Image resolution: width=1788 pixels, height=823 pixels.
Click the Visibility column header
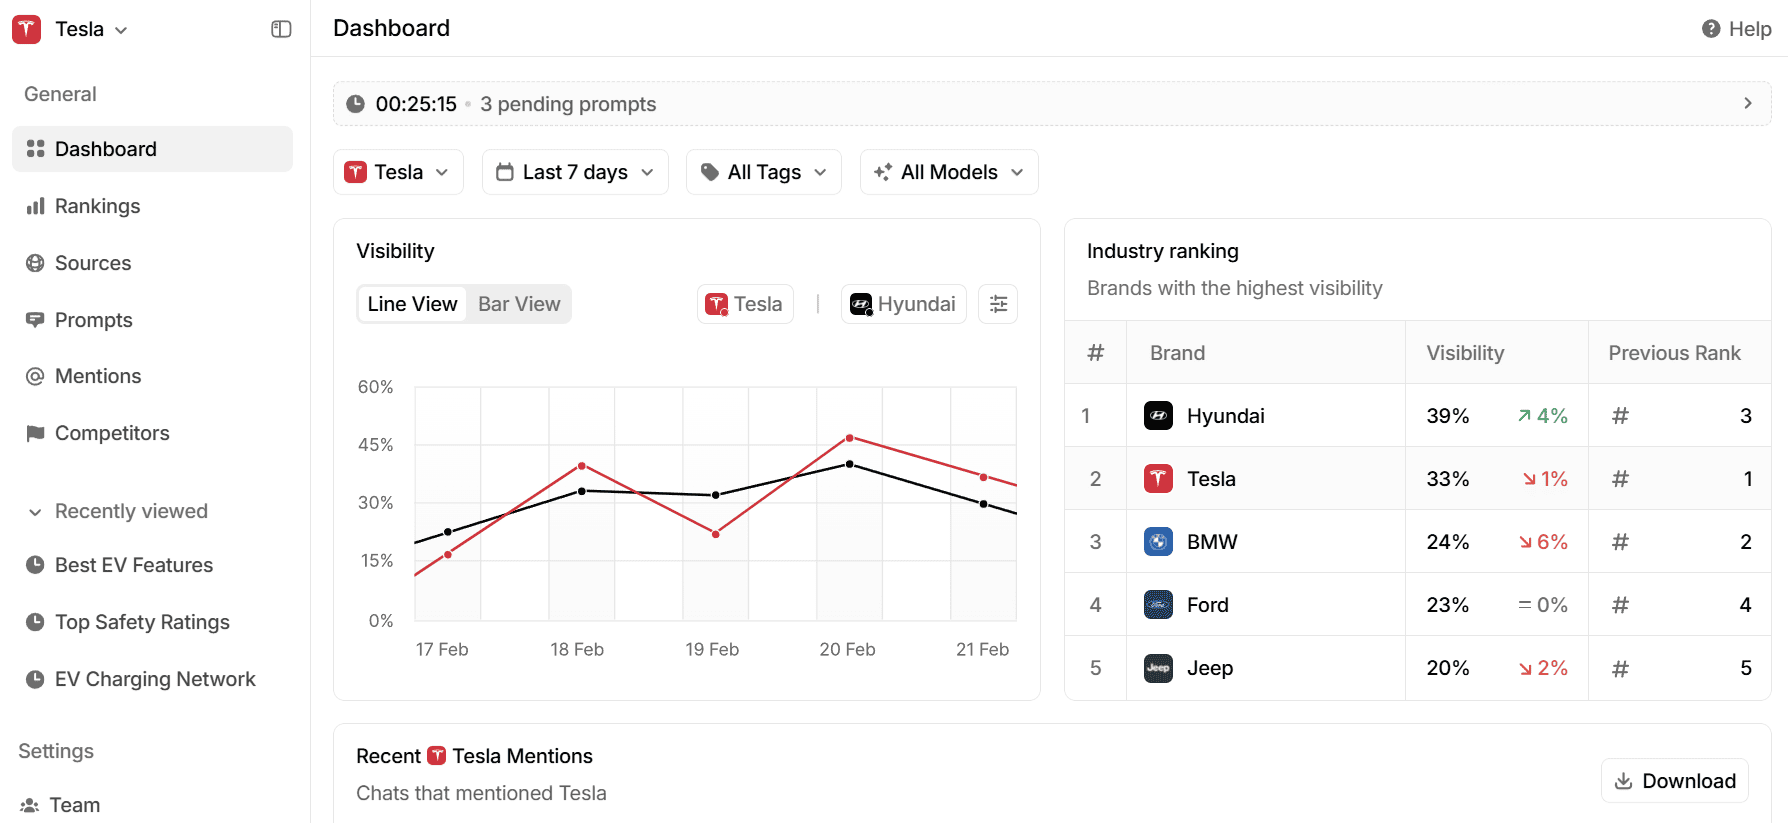[x=1465, y=353]
